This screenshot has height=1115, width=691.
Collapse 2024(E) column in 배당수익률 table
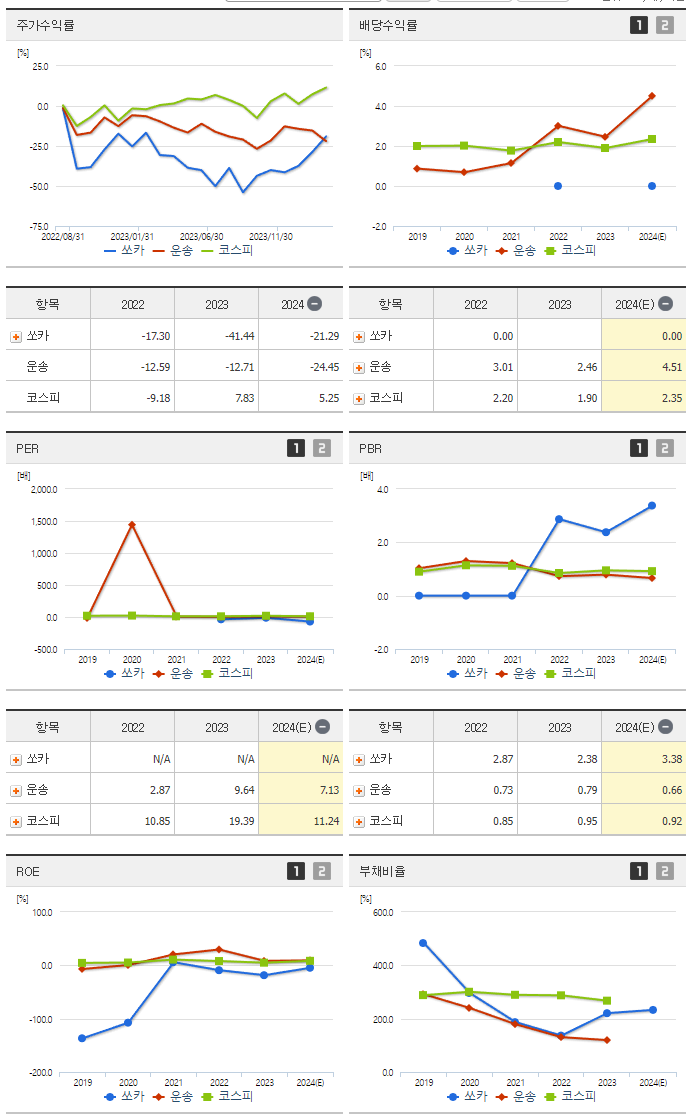[x=665, y=304]
